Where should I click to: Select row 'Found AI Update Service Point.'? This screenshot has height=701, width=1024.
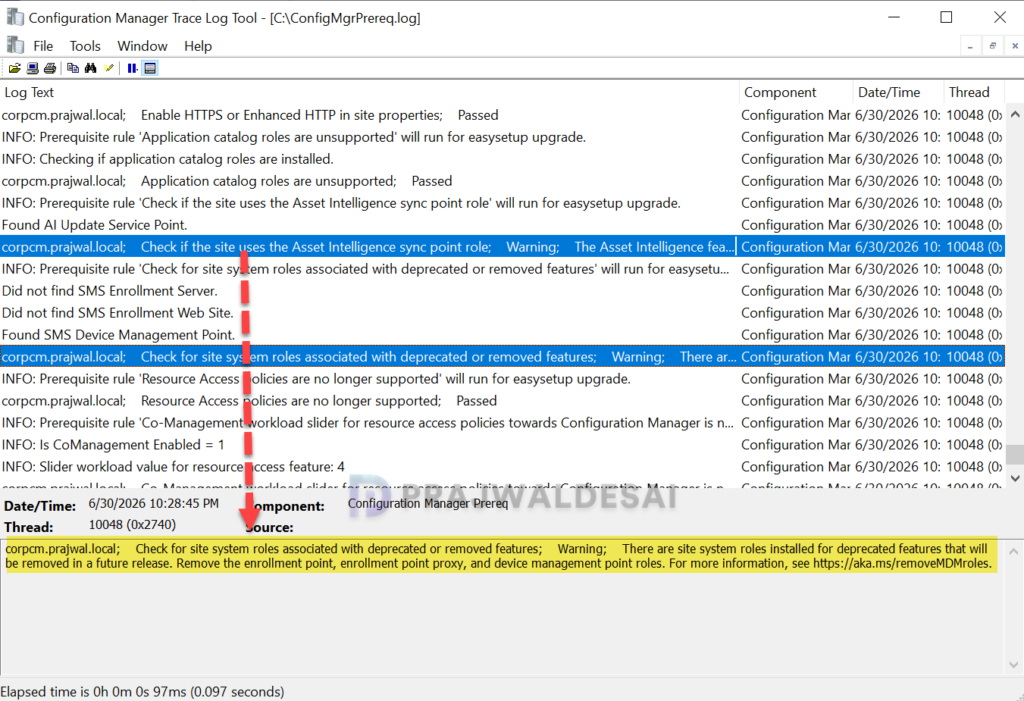(x=502, y=225)
